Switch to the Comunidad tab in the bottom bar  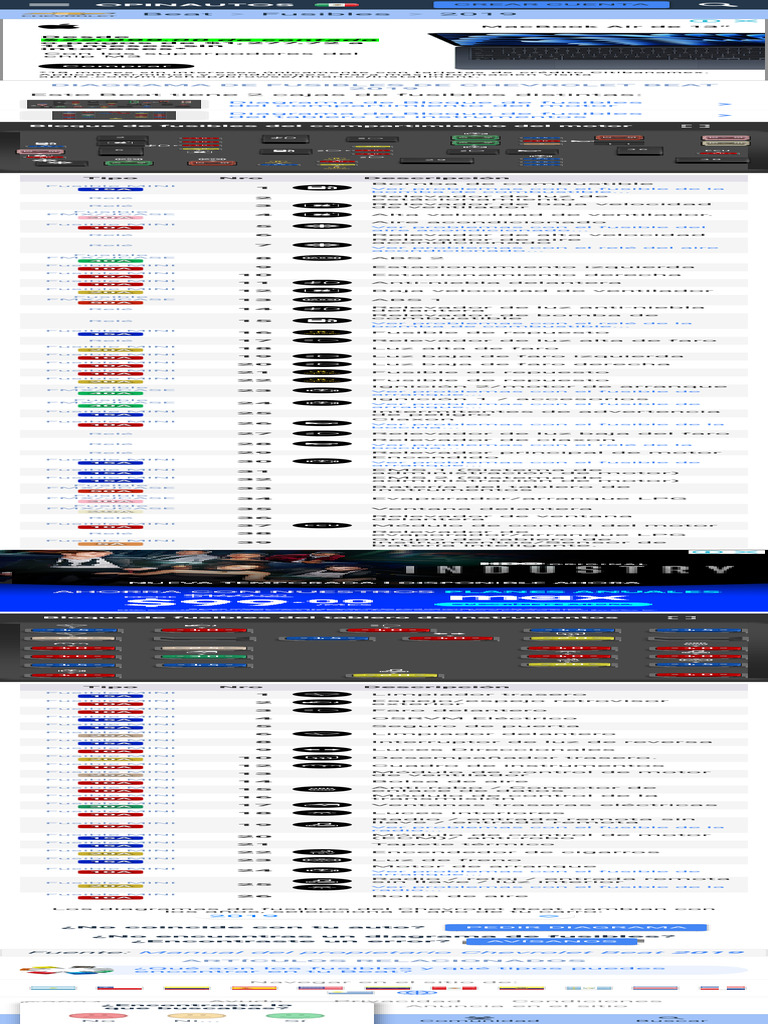(480, 1019)
